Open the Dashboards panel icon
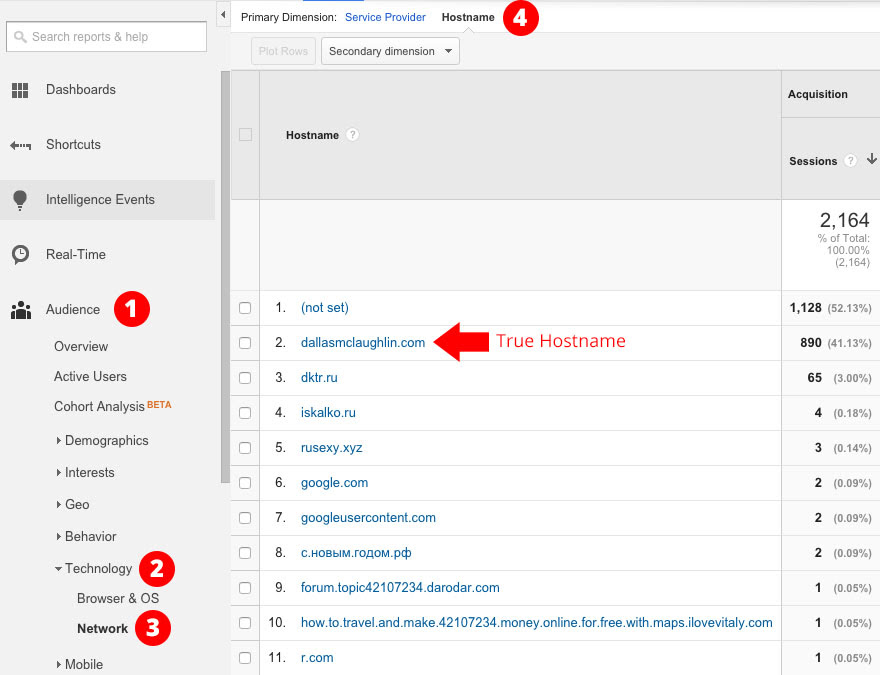The width and height of the screenshot is (880, 675). point(20,89)
